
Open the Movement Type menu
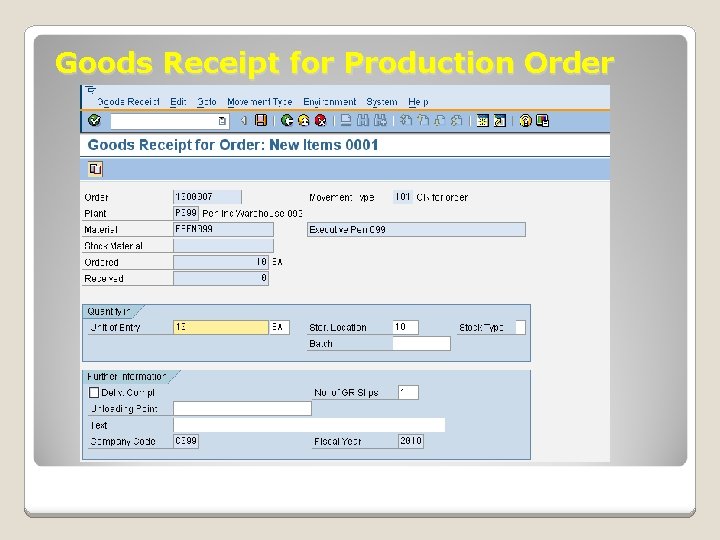(259, 101)
